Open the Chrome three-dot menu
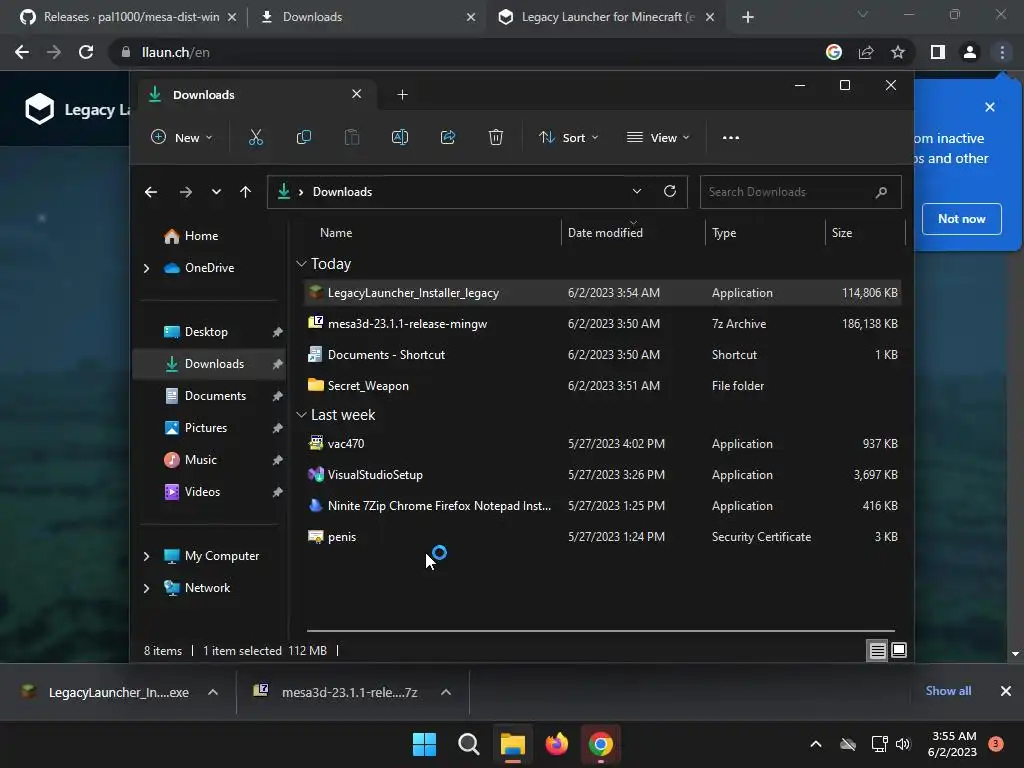Image resolution: width=1024 pixels, height=768 pixels. (1002, 52)
